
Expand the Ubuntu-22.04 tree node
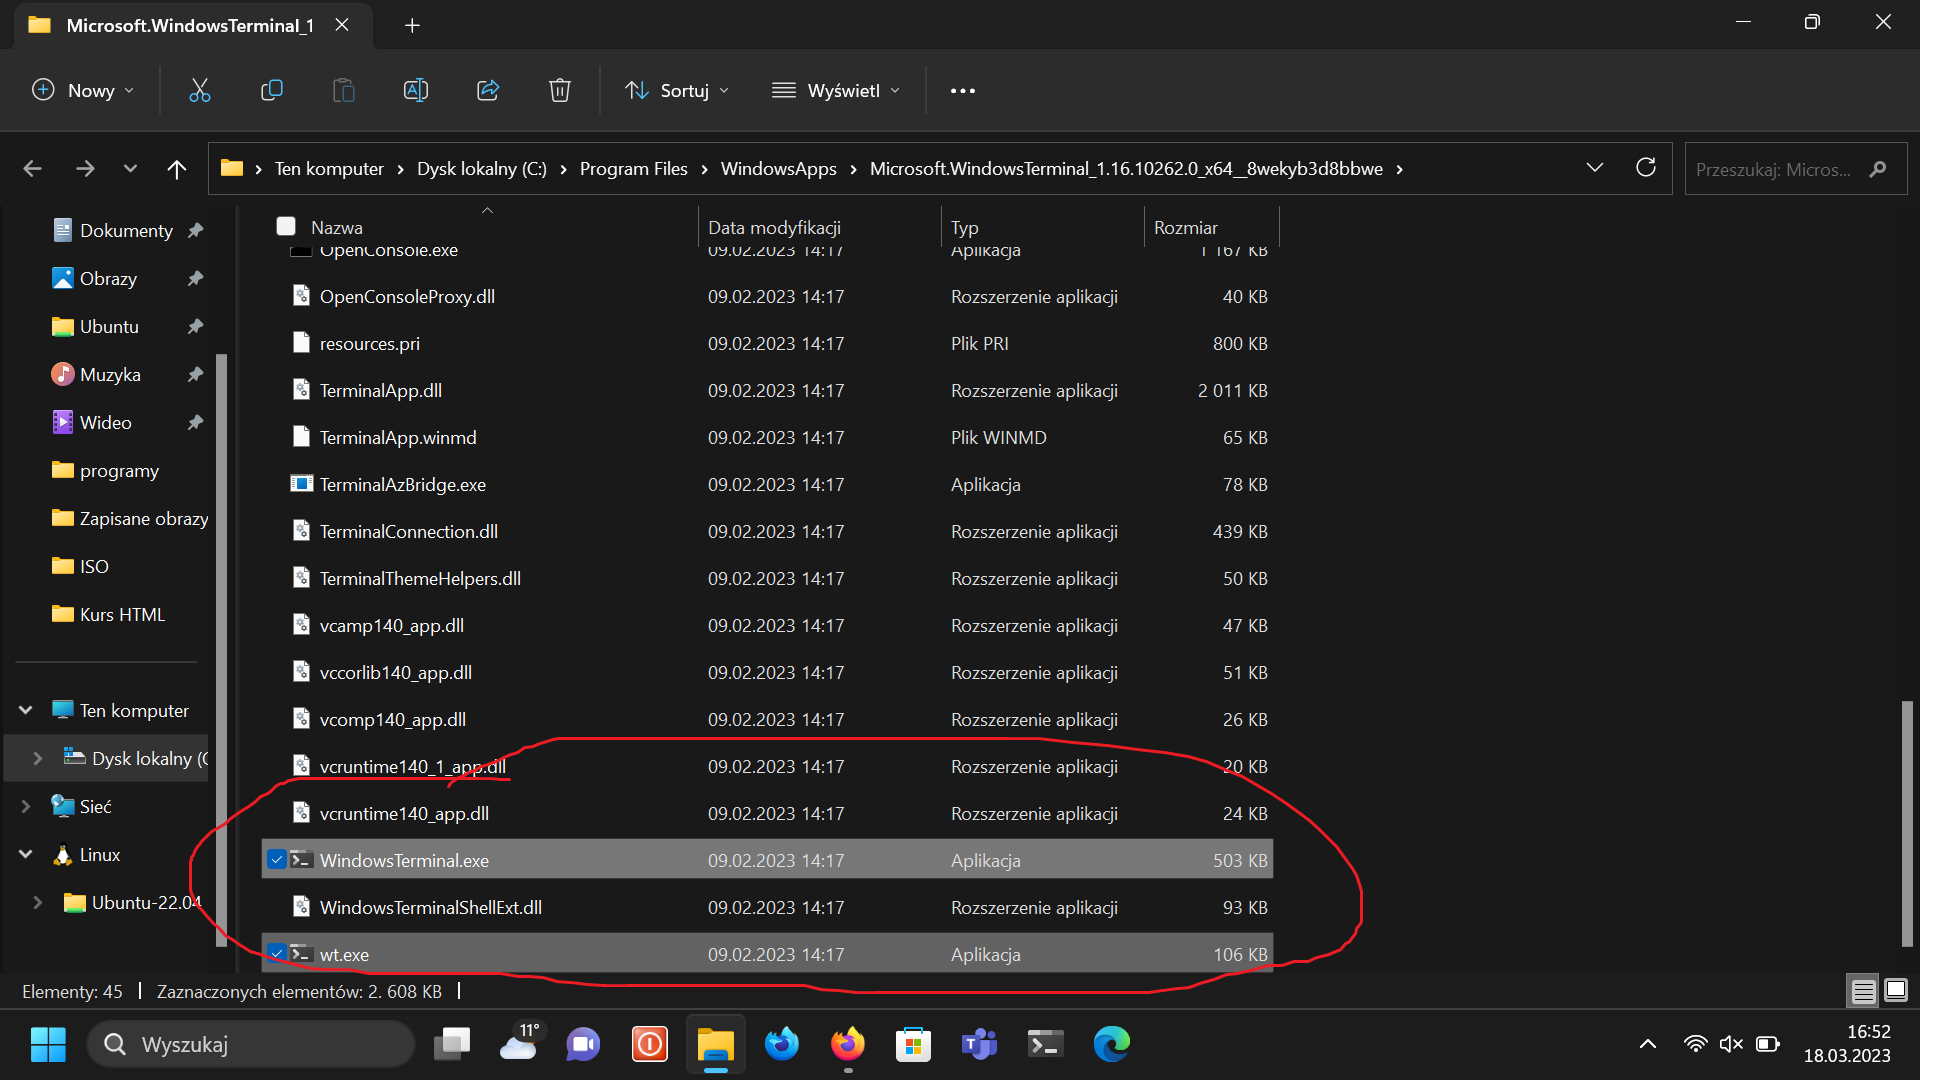click(38, 902)
